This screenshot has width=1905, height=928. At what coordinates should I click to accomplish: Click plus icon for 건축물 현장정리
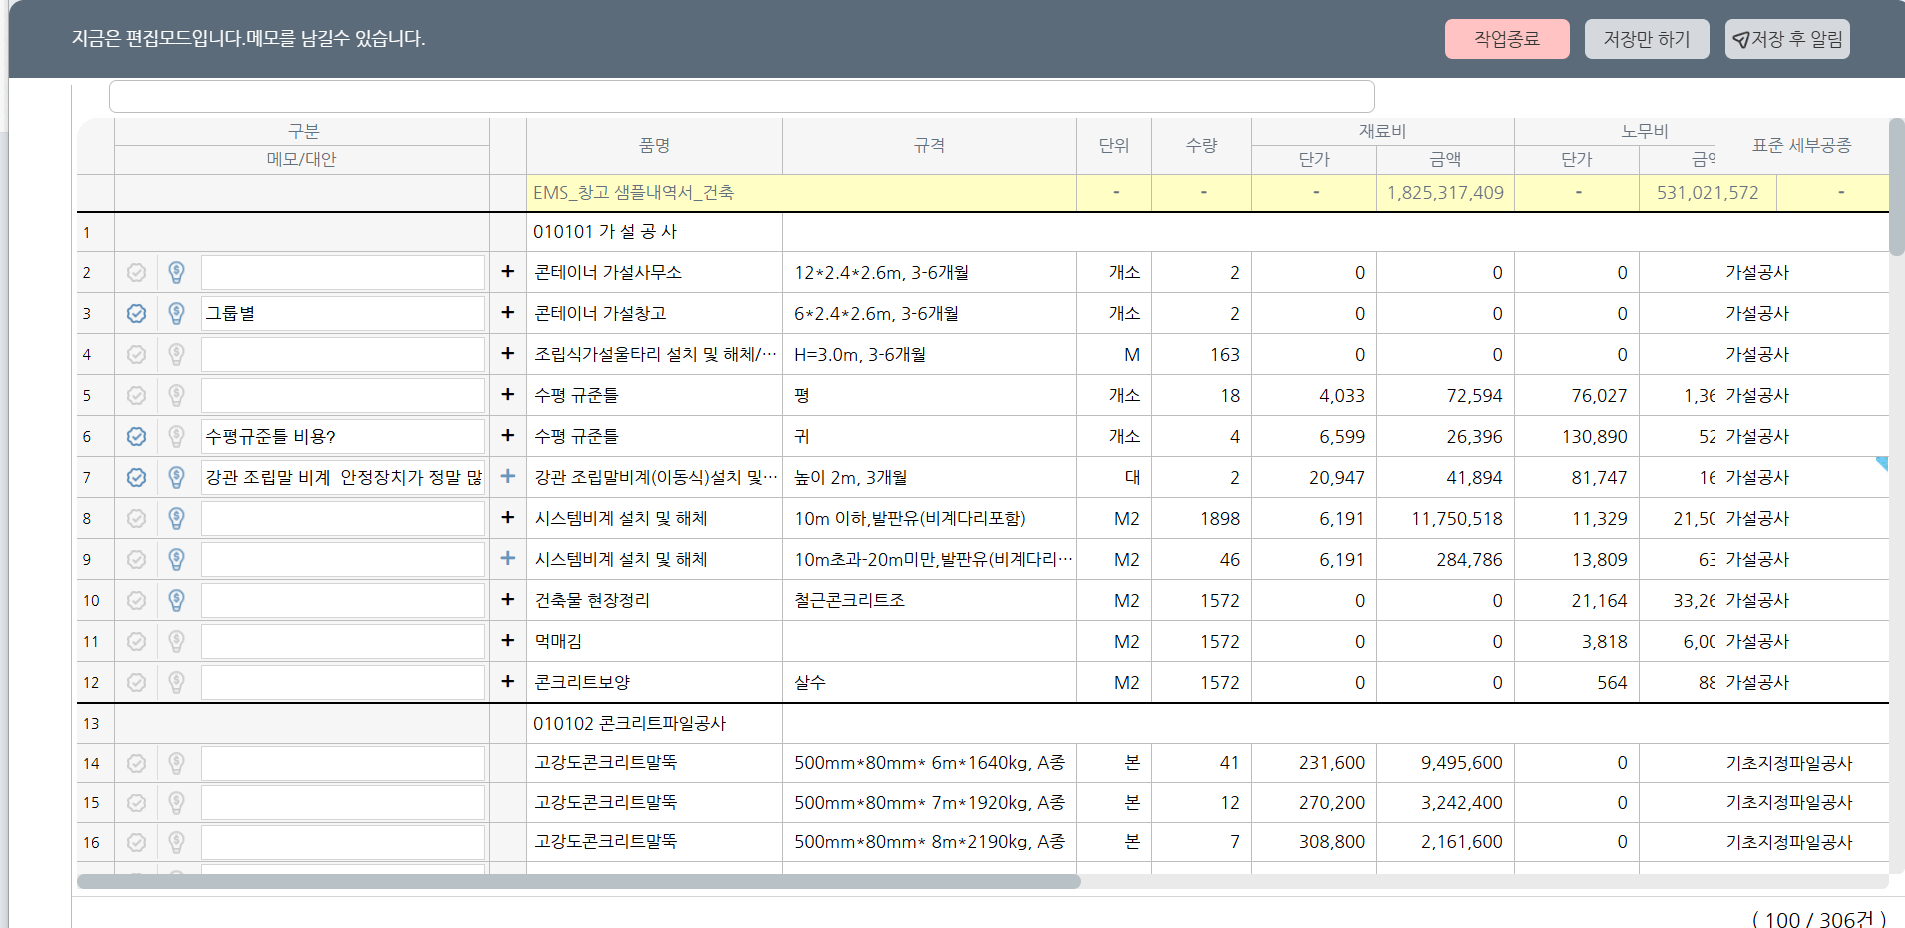[508, 599]
